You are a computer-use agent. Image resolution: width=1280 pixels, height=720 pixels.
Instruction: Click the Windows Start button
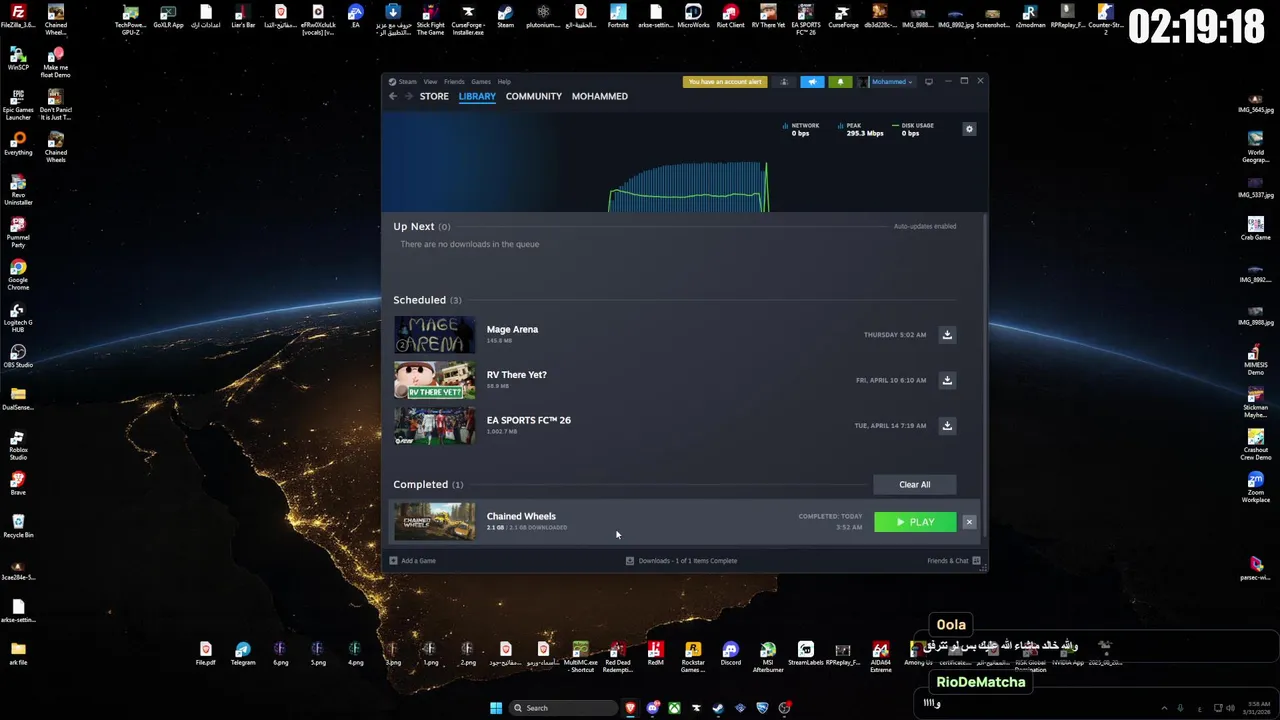click(x=495, y=708)
